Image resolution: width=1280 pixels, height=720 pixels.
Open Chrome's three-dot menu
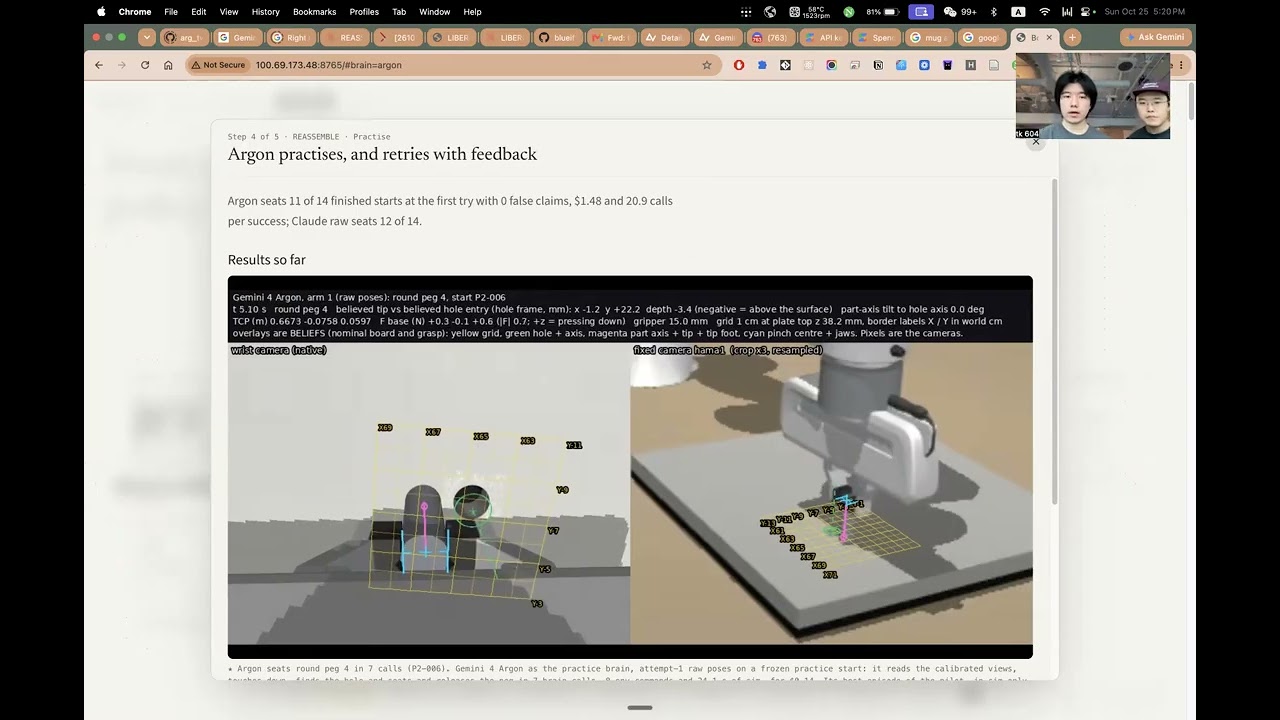[1181, 65]
